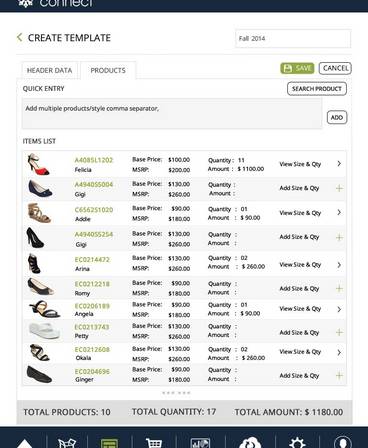Click View Size & Qty for Okala
This screenshot has height=448, width=368.
300,352
